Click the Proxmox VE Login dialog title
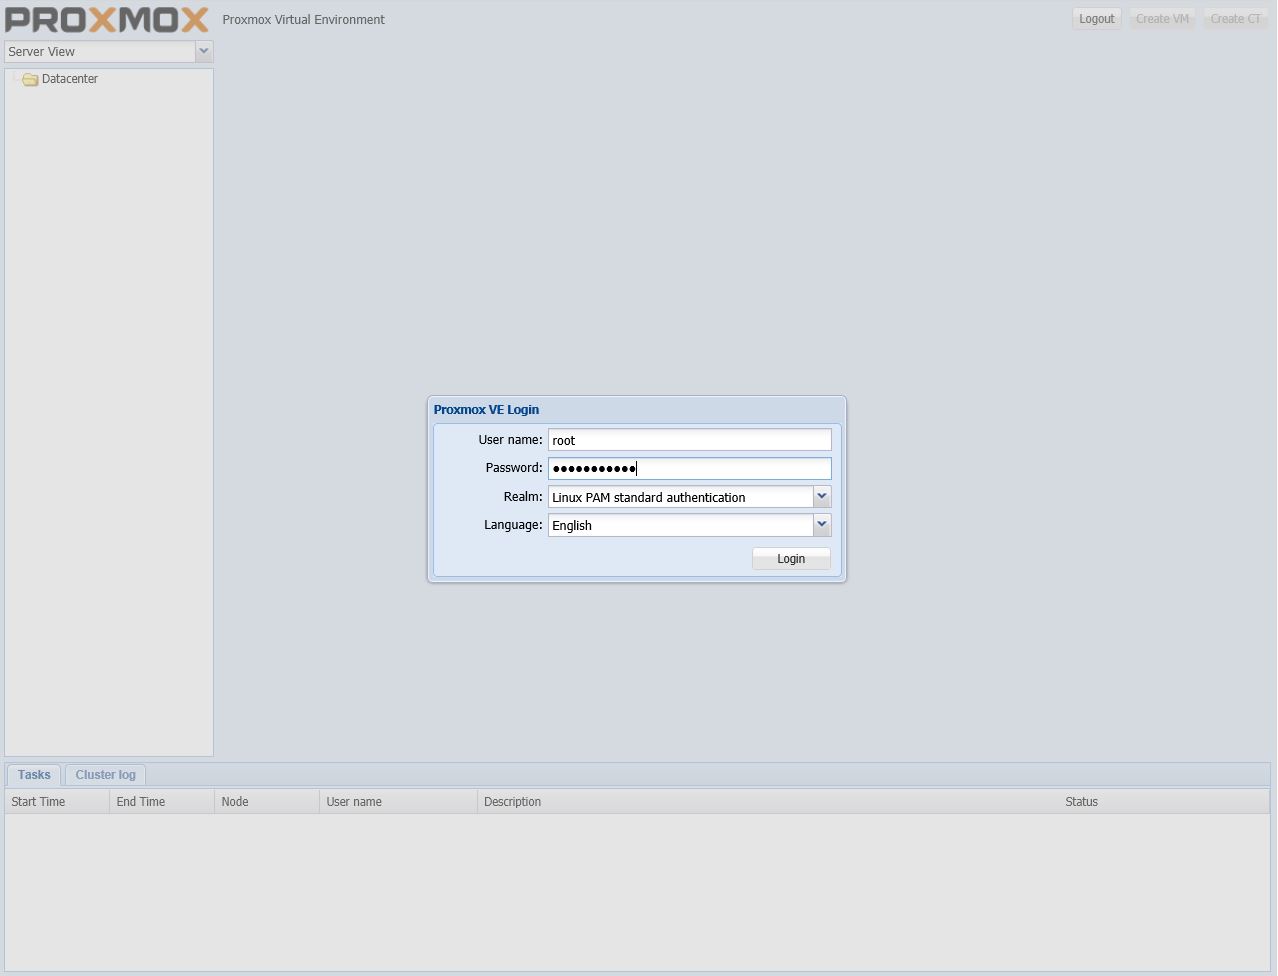1278x976 pixels. [x=486, y=410]
